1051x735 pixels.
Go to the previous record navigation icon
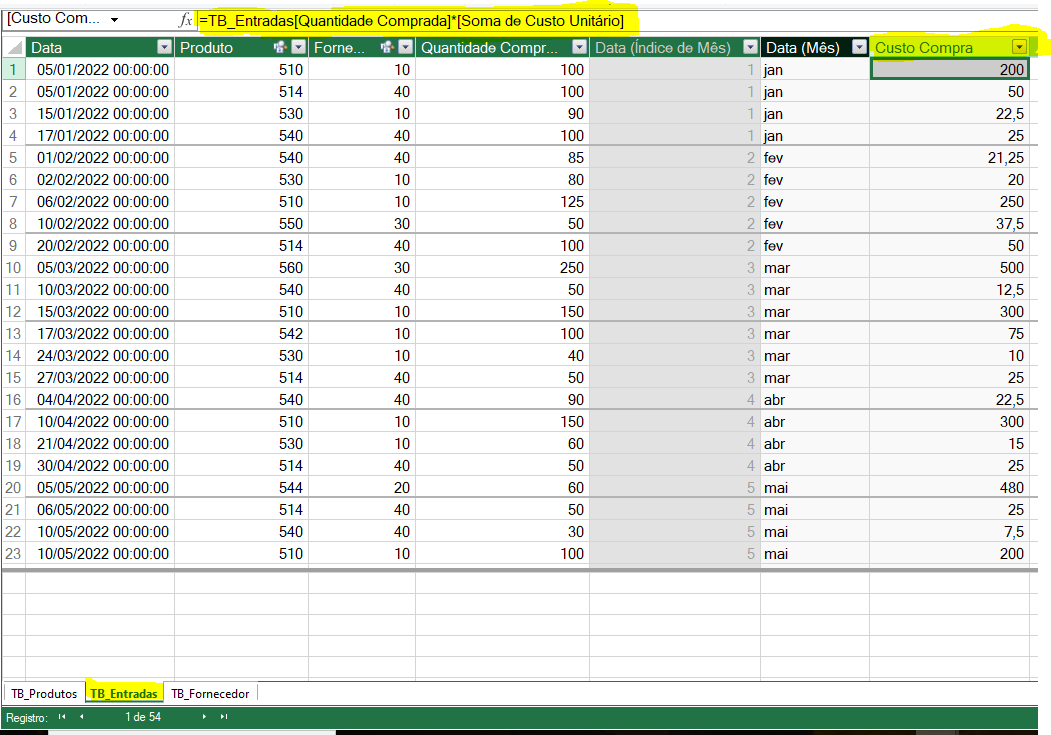[x=81, y=717]
